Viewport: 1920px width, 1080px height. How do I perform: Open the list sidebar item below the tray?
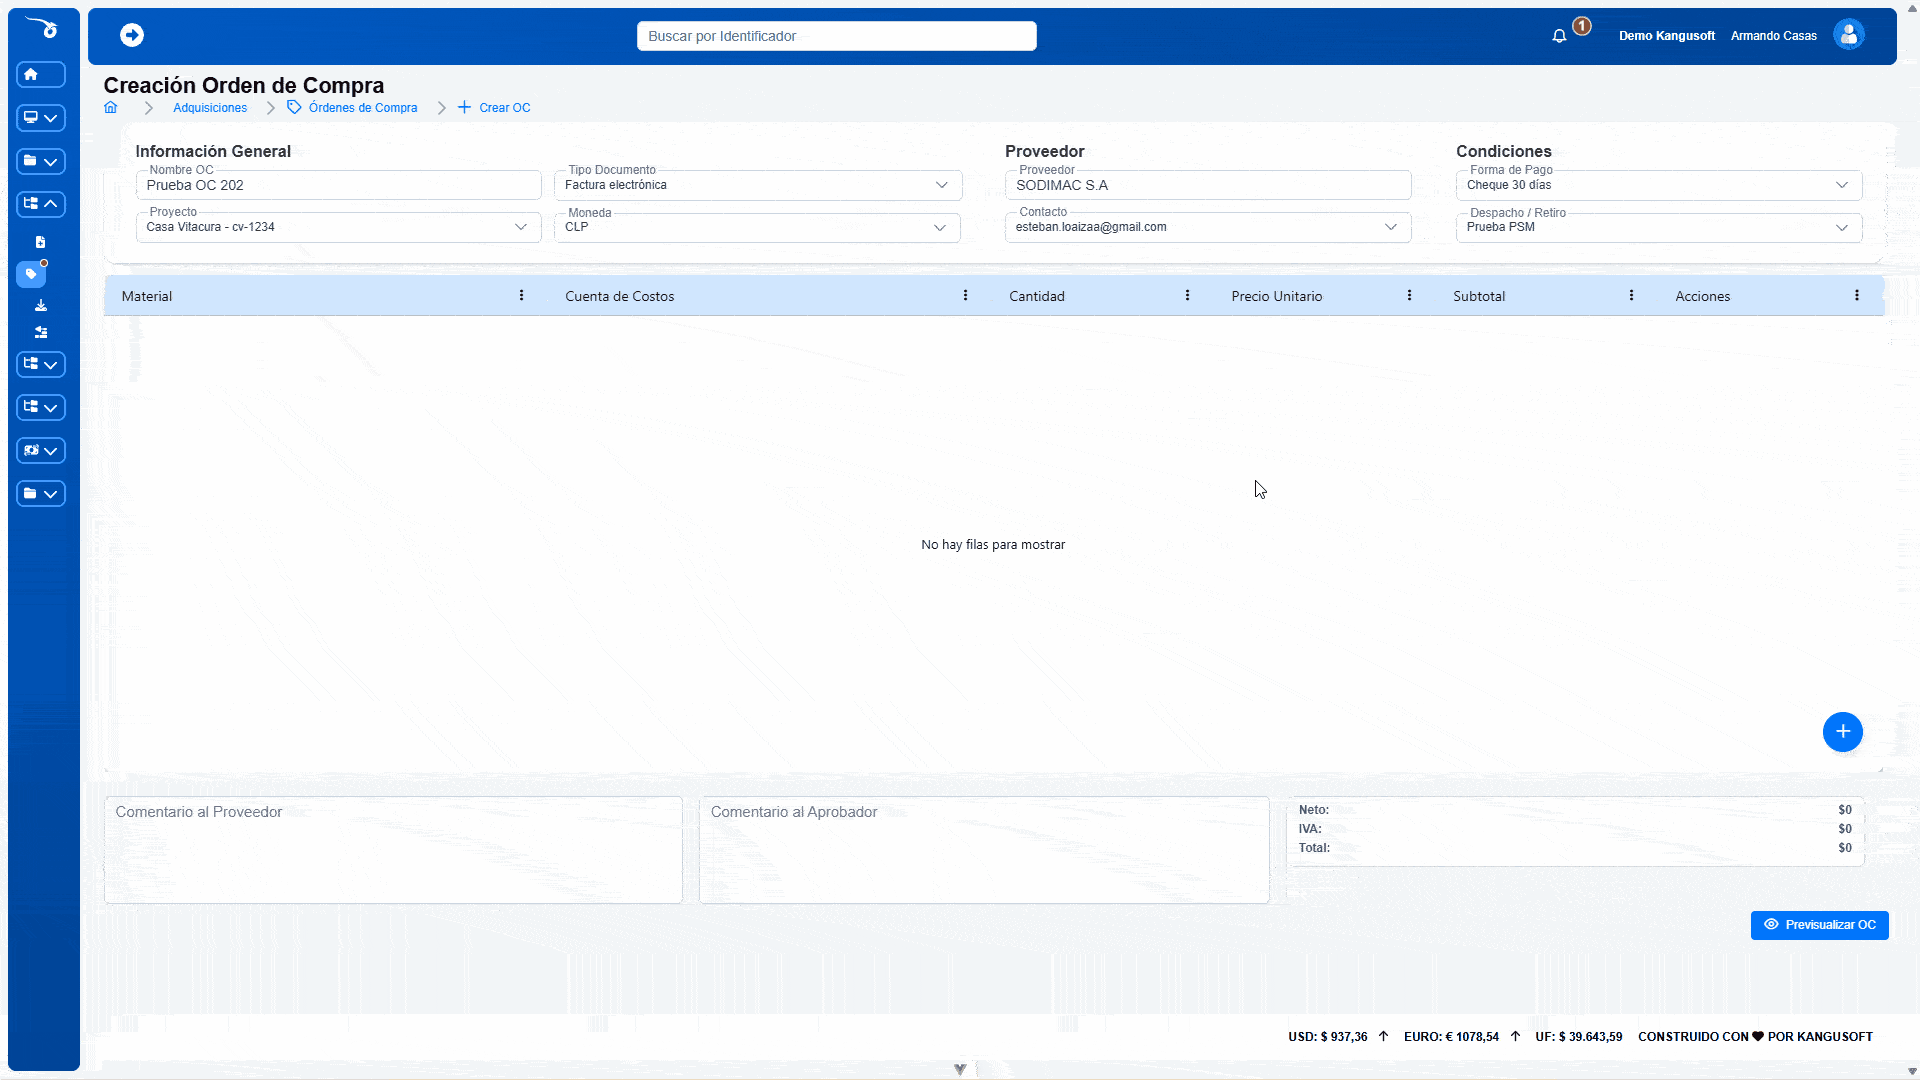41,332
